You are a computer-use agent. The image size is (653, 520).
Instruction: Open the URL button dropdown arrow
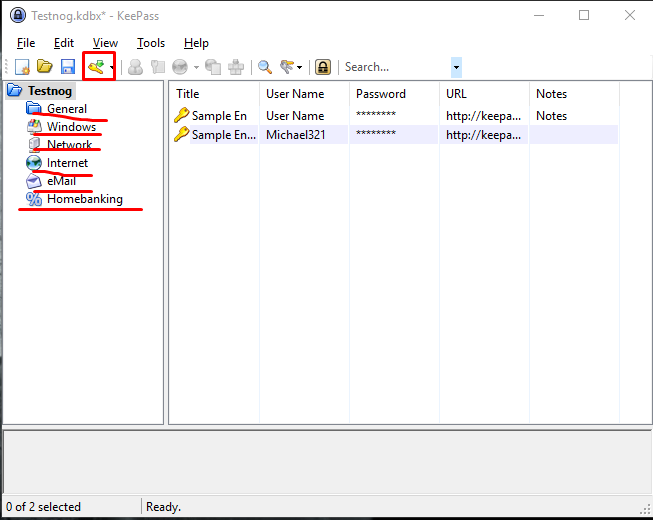(x=196, y=67)
